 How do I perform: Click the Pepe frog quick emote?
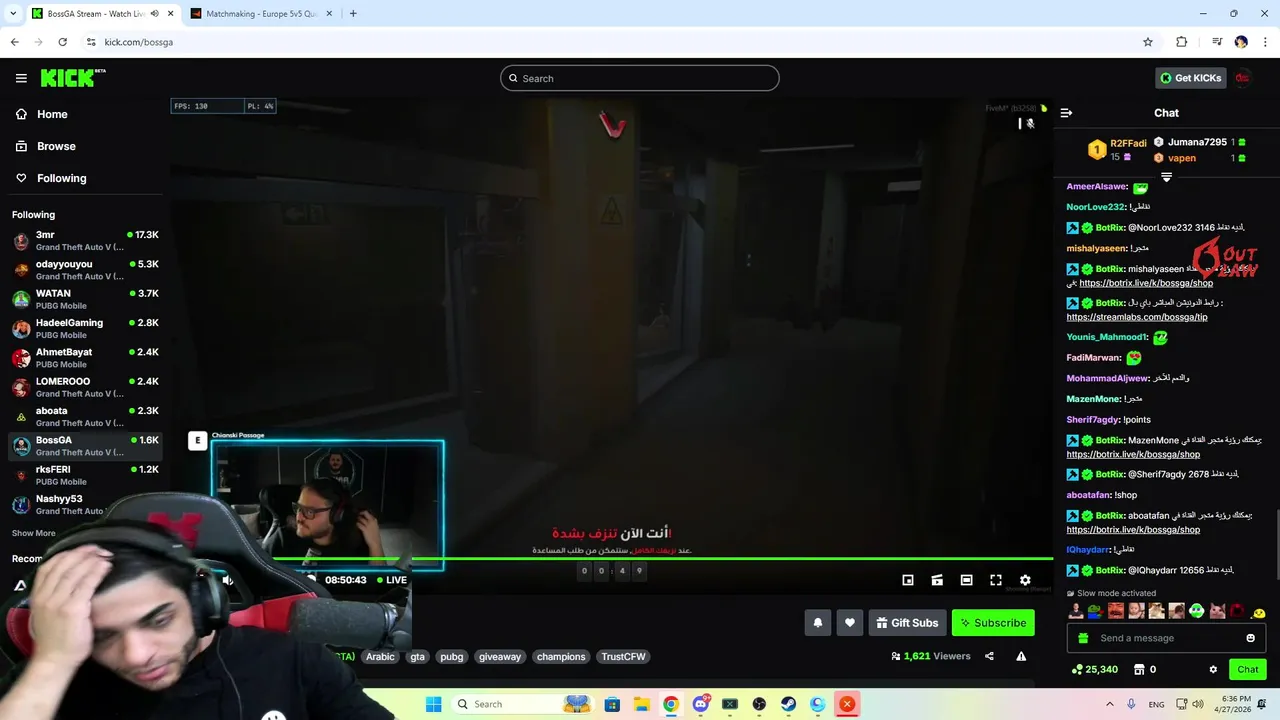(1096, 611)
